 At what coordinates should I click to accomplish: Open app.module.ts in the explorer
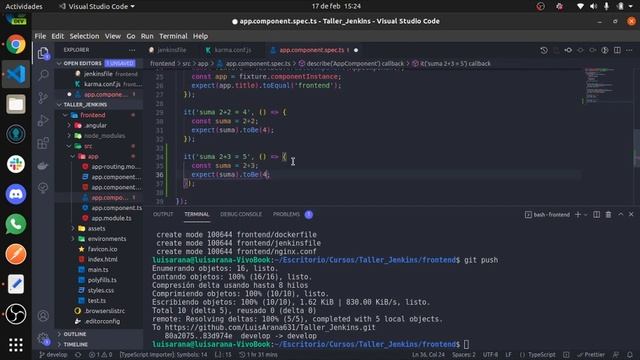pos(111,218)
